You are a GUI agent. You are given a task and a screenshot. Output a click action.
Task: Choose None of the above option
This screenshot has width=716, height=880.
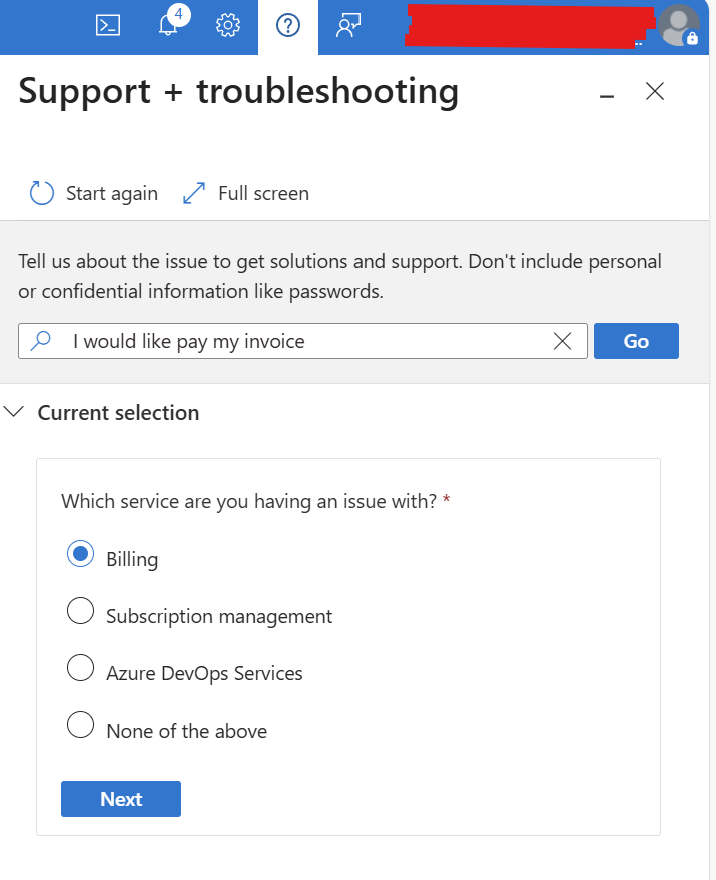[80, 725]
